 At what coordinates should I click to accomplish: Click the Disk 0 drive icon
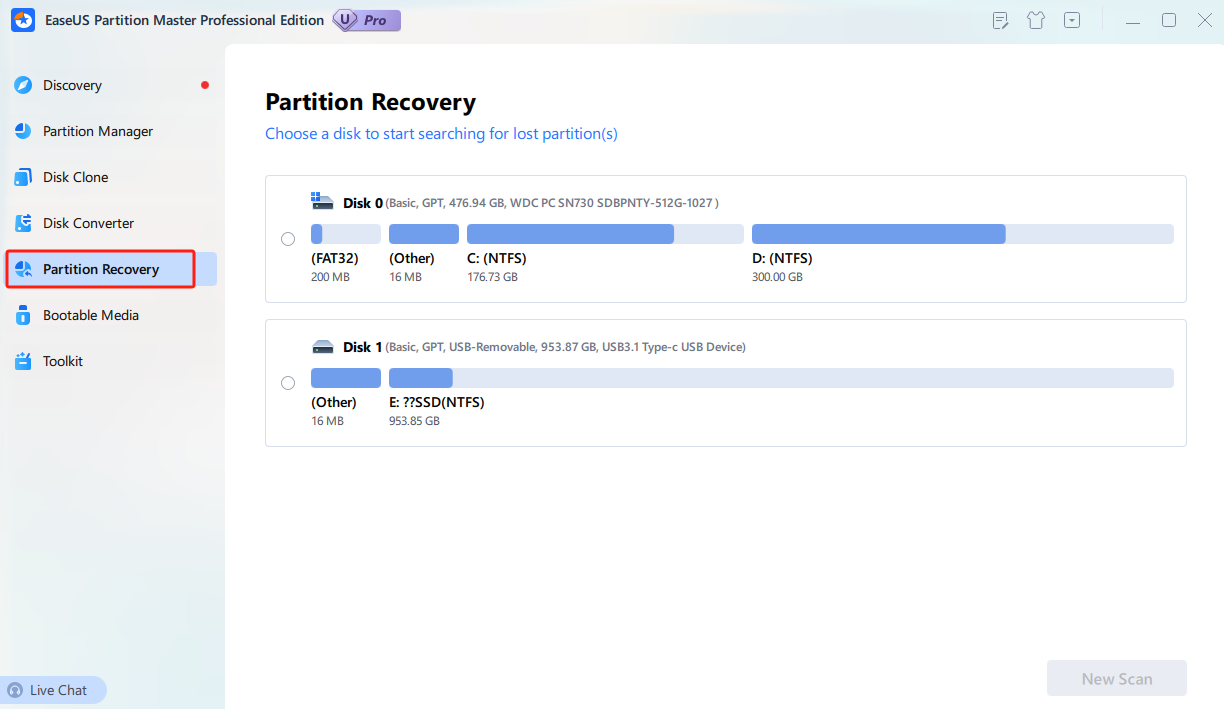[x=322, y=202]
